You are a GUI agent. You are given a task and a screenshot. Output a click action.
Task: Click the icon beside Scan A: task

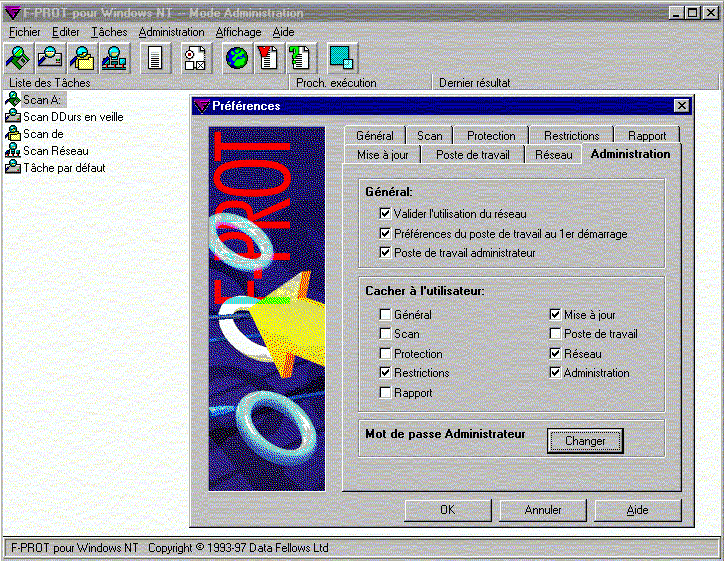pos(13,99)
